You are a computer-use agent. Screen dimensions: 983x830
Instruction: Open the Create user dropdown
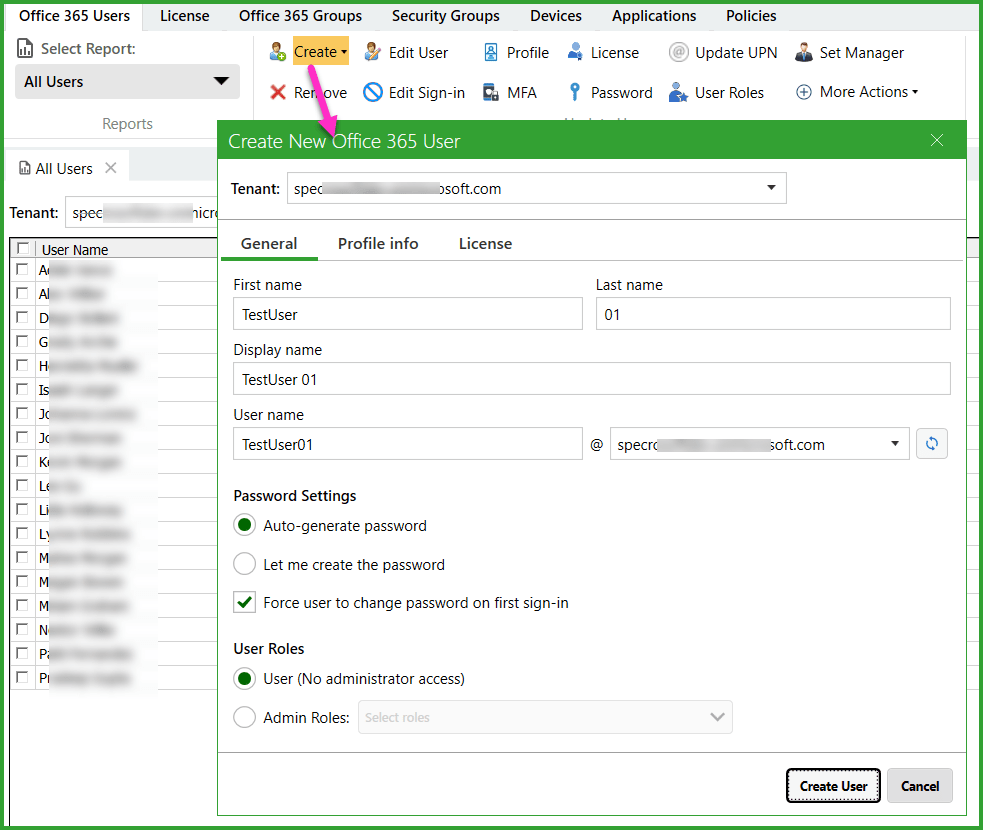[x=320, y=52]
